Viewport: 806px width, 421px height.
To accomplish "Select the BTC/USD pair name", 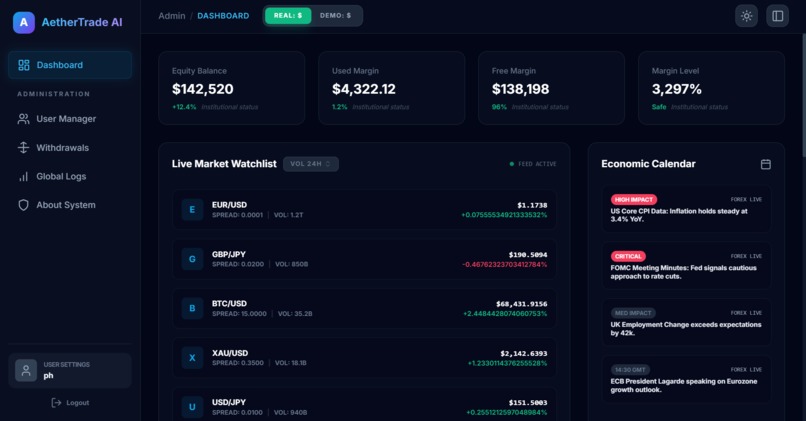I will point(229,303).
